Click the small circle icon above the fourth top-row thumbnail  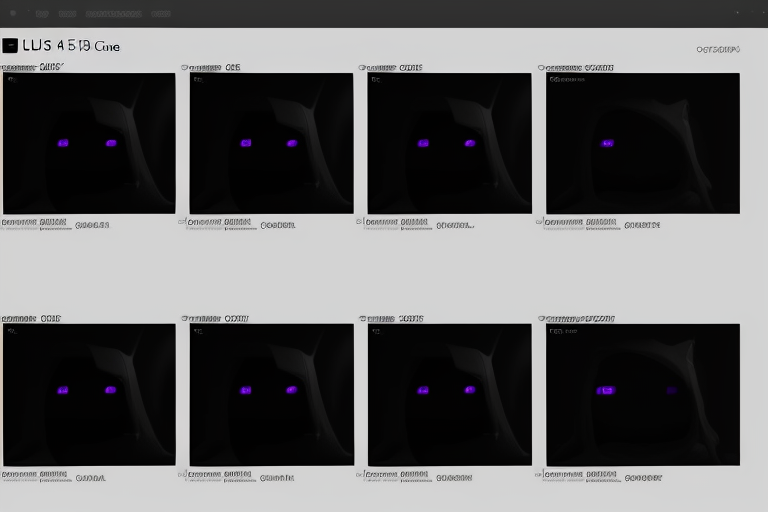[541, 68]
